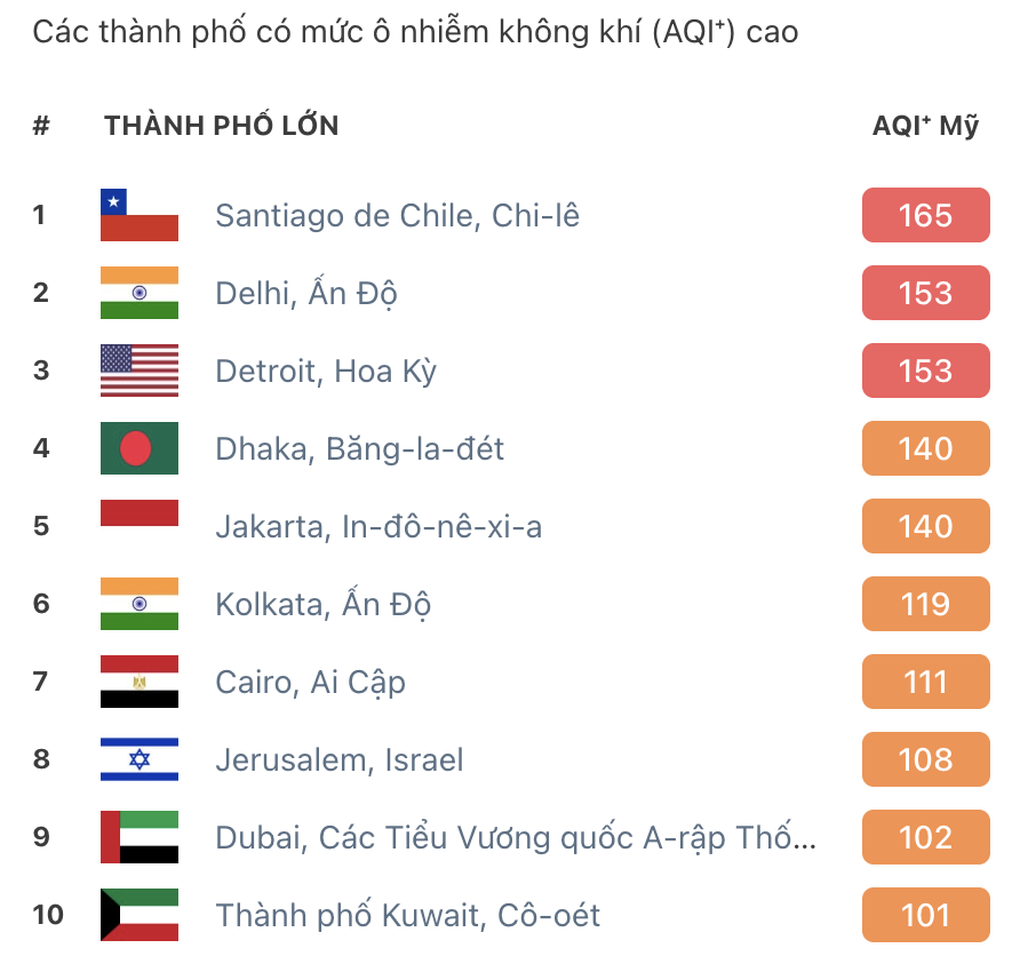
Task: Open Dhaka, Băng-la-đét city link
Action: (360, 448)
